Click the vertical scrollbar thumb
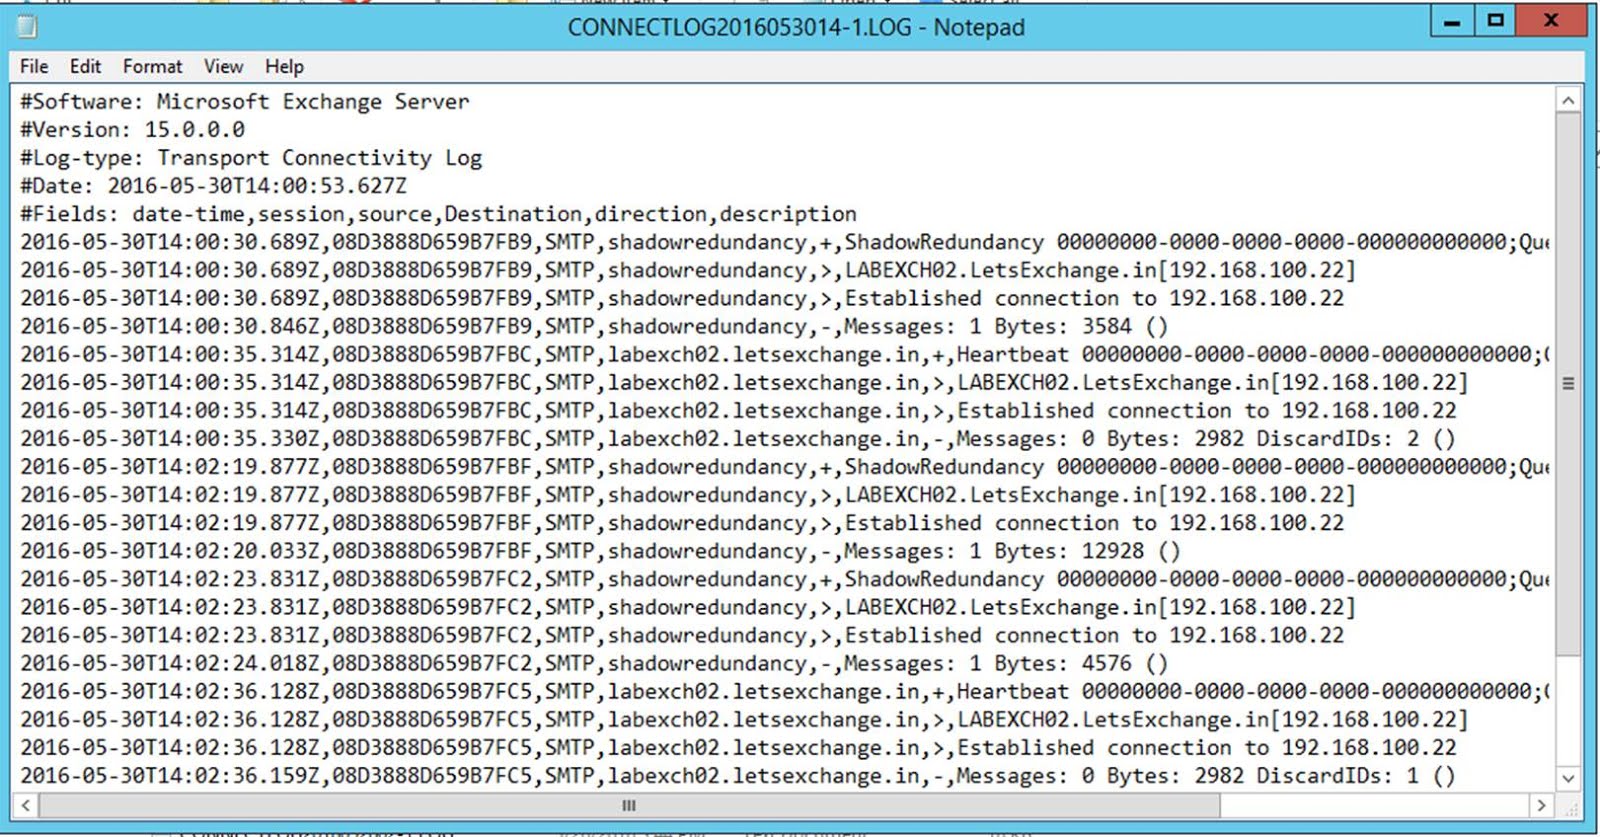The height and width of the screenshot is (837, 1600). [x=1568, y=384]
